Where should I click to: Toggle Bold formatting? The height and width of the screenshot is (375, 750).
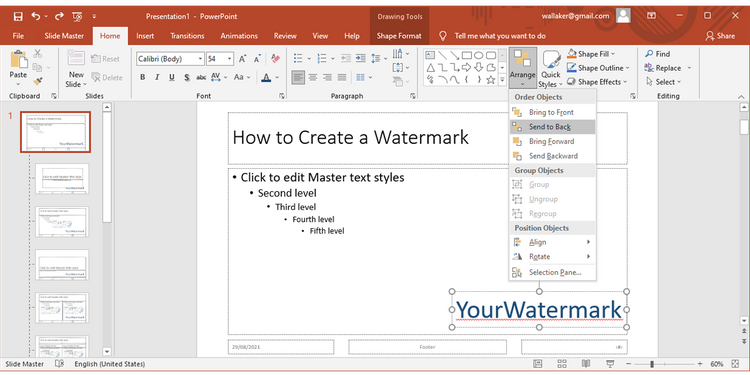point(142,77)
